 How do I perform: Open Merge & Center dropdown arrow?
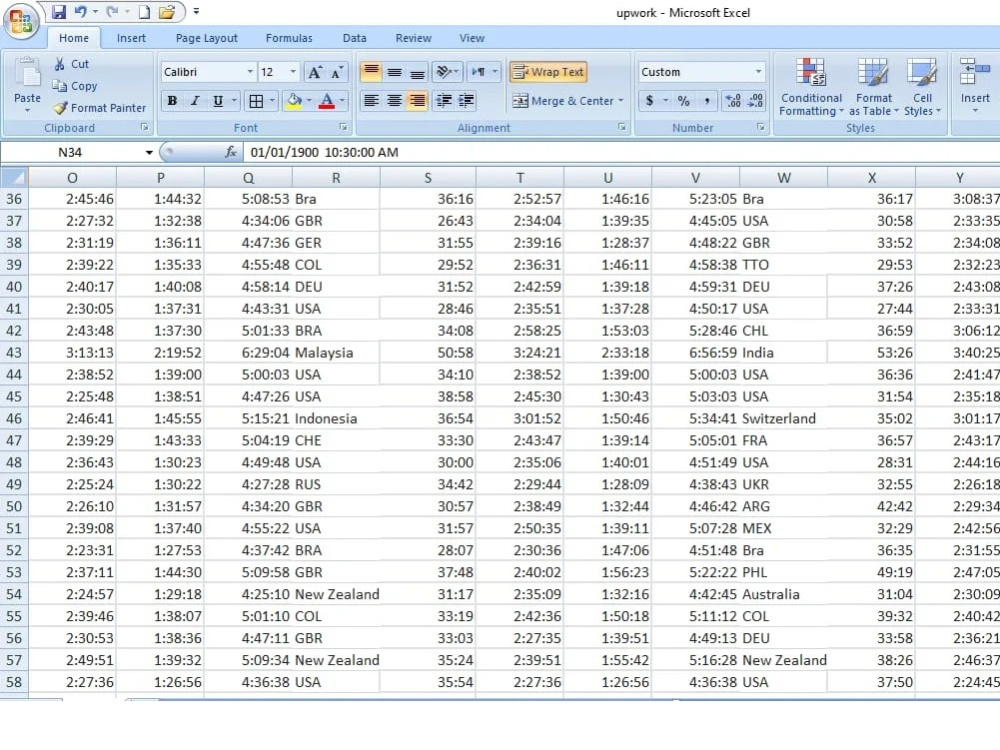(x=621, y=101)
